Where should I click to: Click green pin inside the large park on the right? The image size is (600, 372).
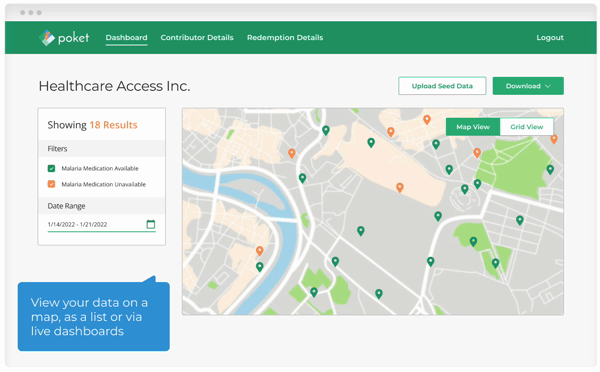(550, 170)
